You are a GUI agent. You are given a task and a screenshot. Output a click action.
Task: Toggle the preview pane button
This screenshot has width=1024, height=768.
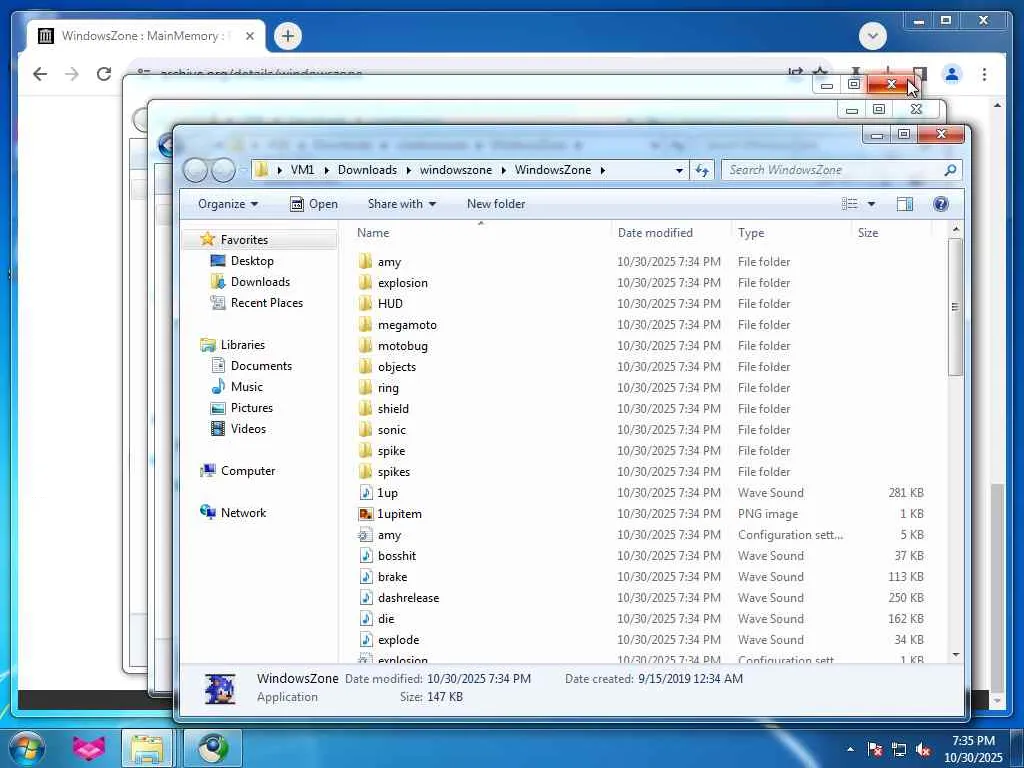coord(904,204)
